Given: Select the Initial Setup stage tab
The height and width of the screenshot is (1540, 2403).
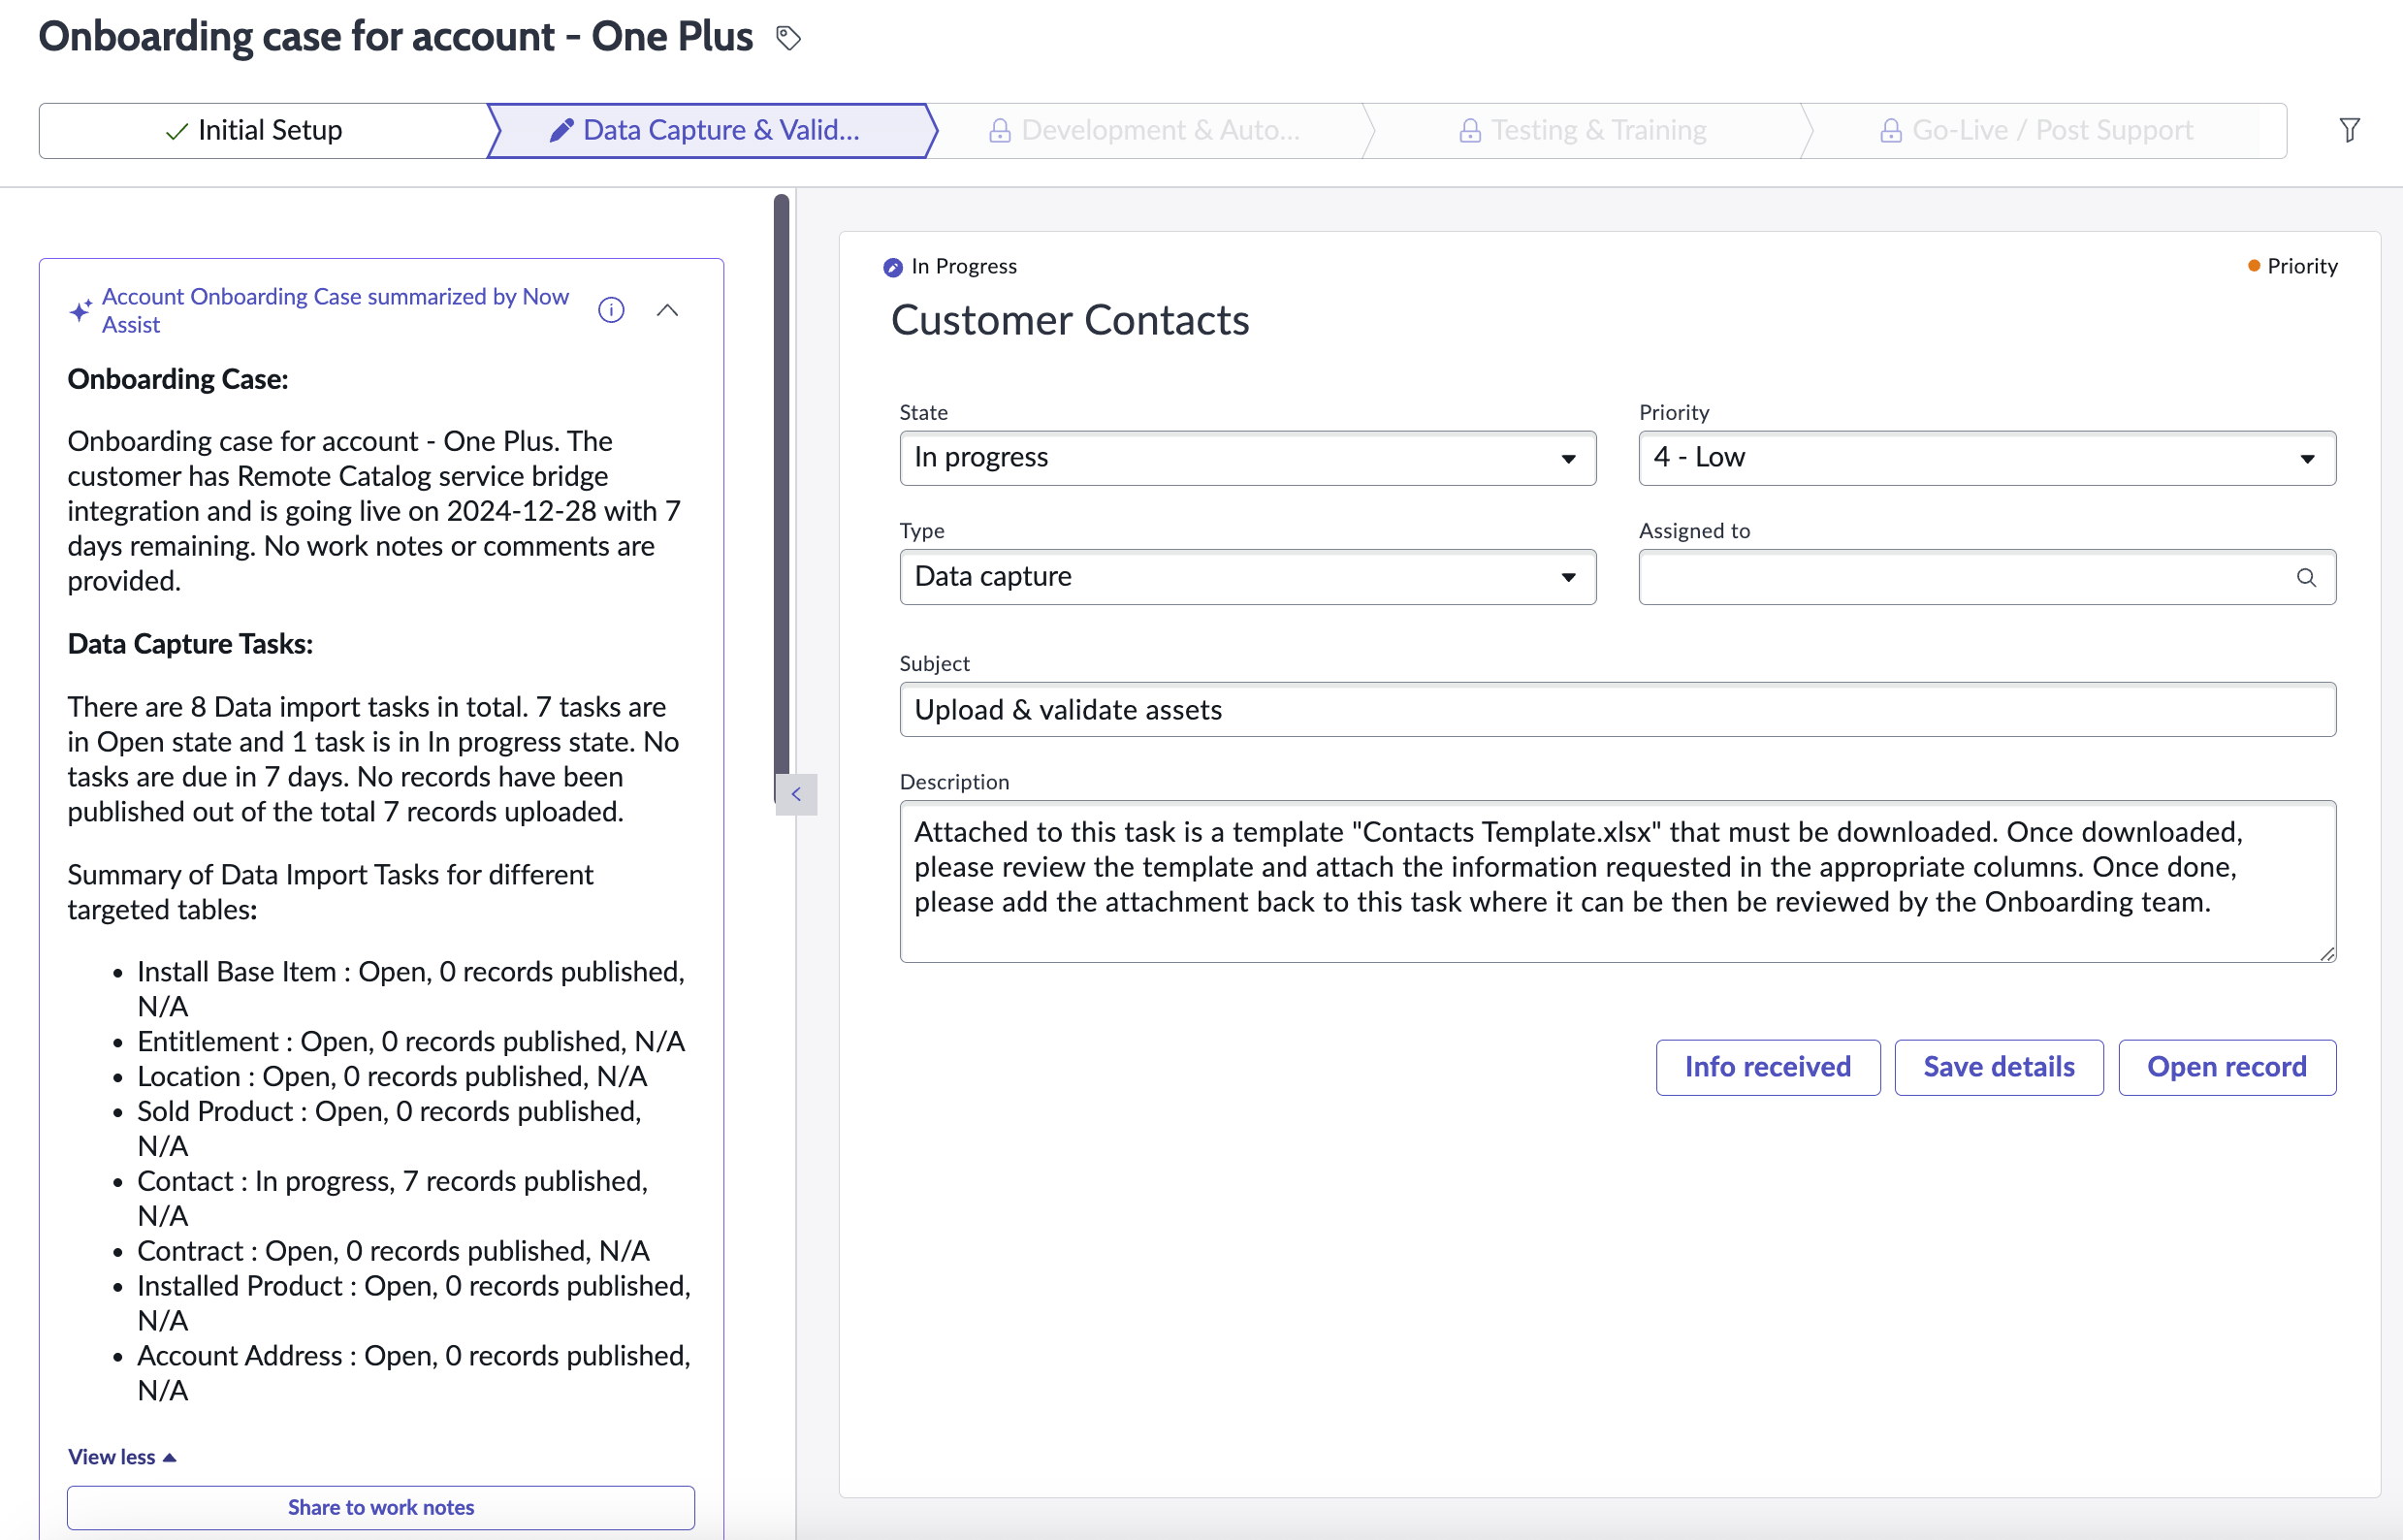Looking at the screenshot, I should 262,131.
